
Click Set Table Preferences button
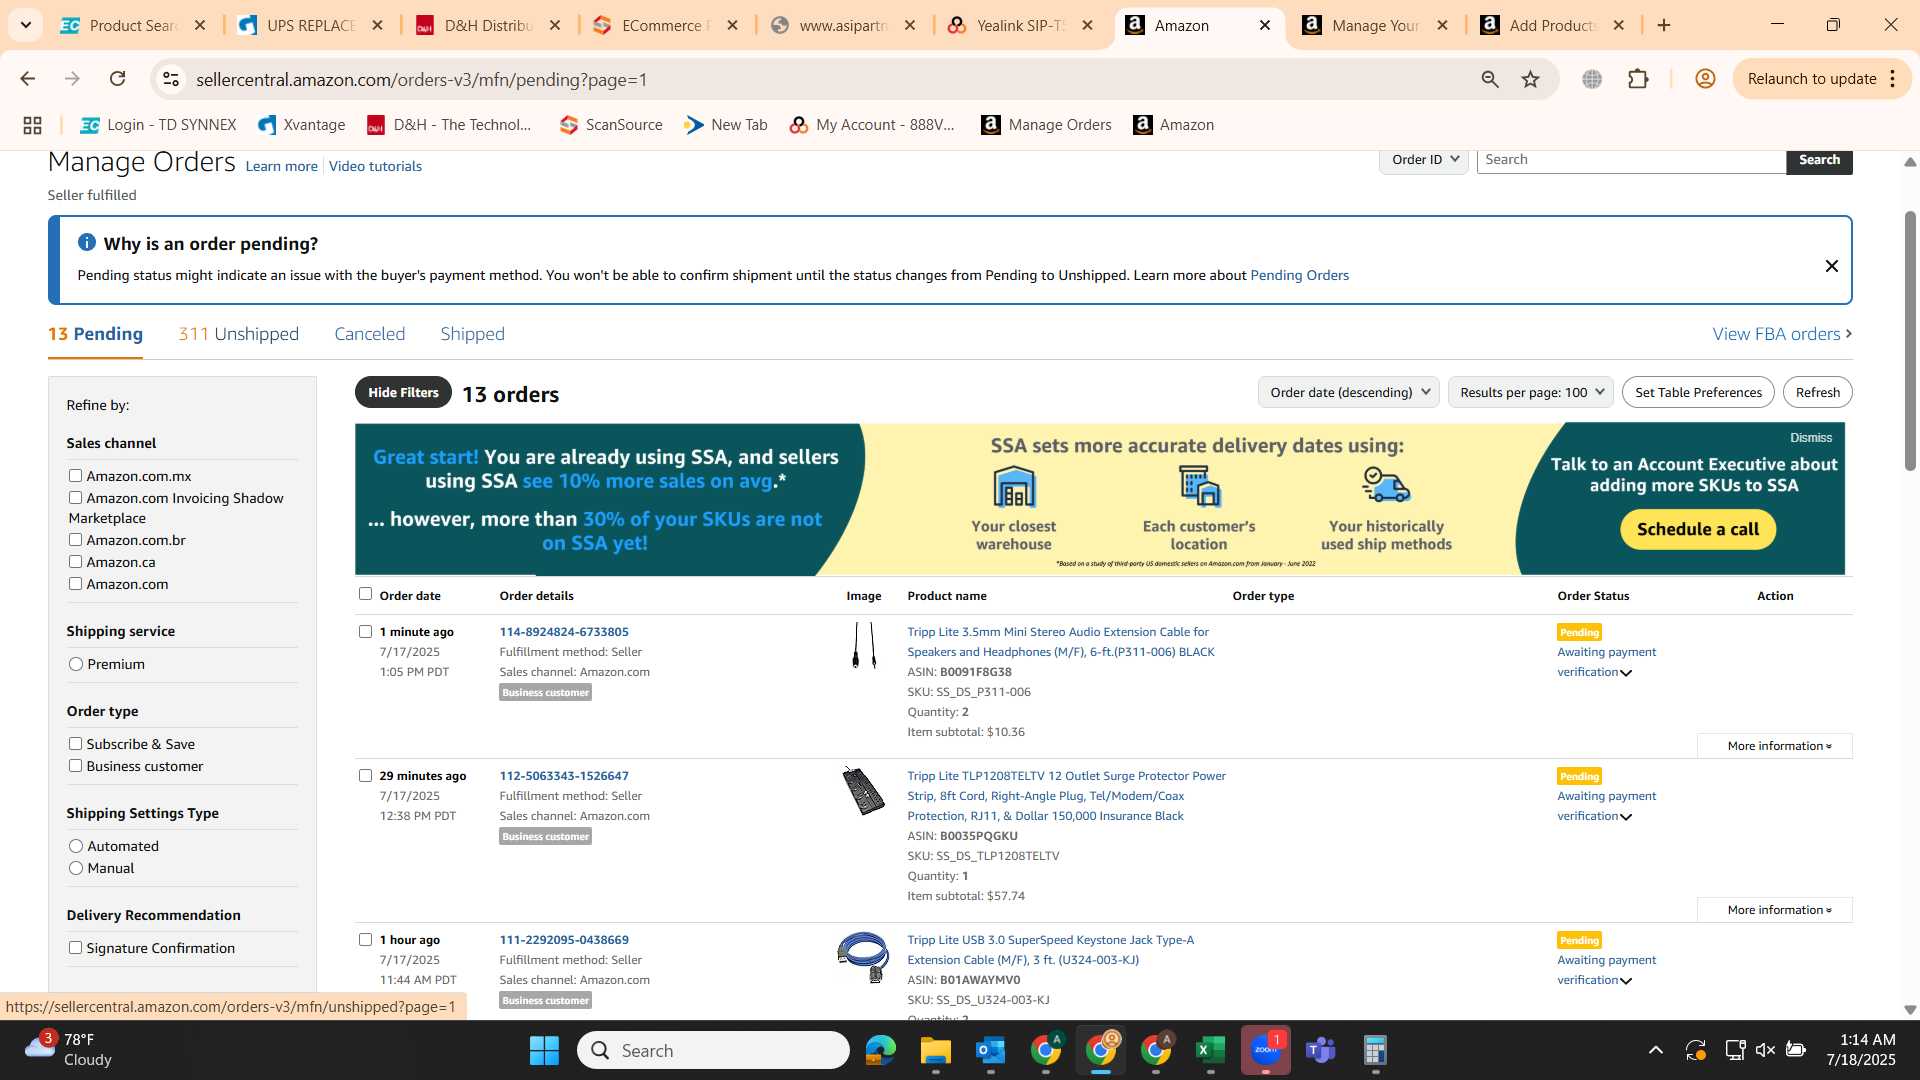point(1698,392)
